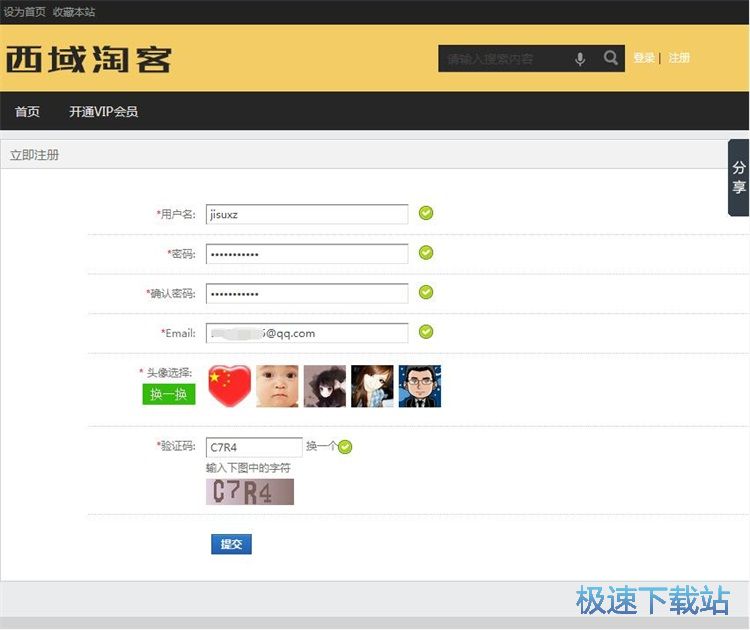This screenshot has width=750, height=630.
Task: Open the 分享 share side tab
Action: tap(739, 177)
